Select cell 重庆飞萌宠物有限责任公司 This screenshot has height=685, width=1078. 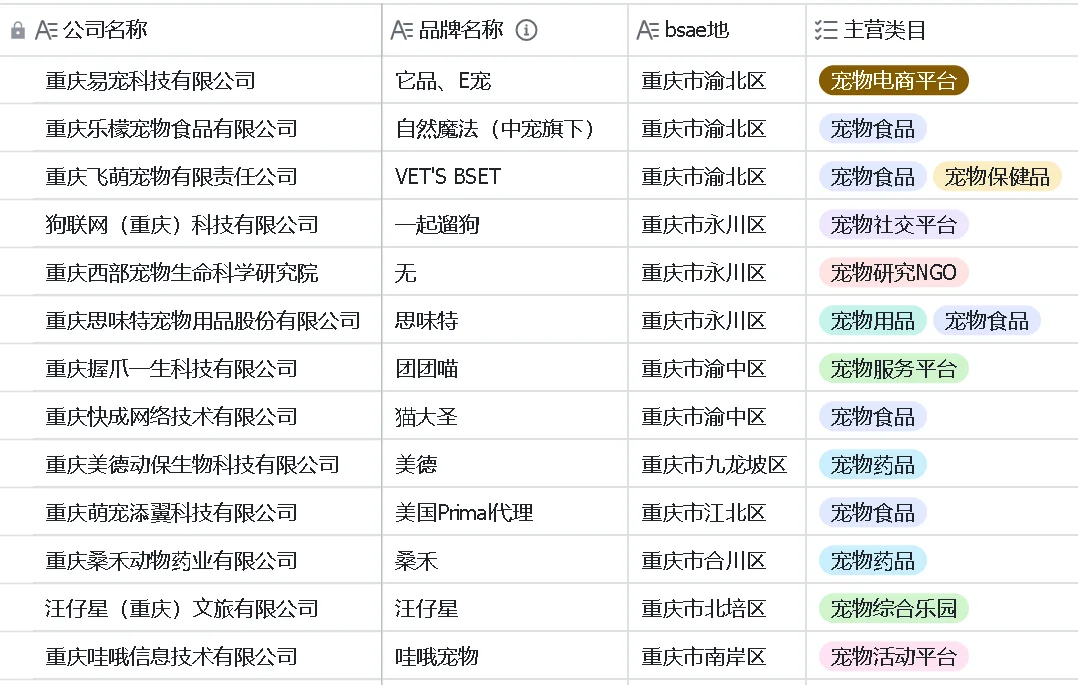point(190,177)
